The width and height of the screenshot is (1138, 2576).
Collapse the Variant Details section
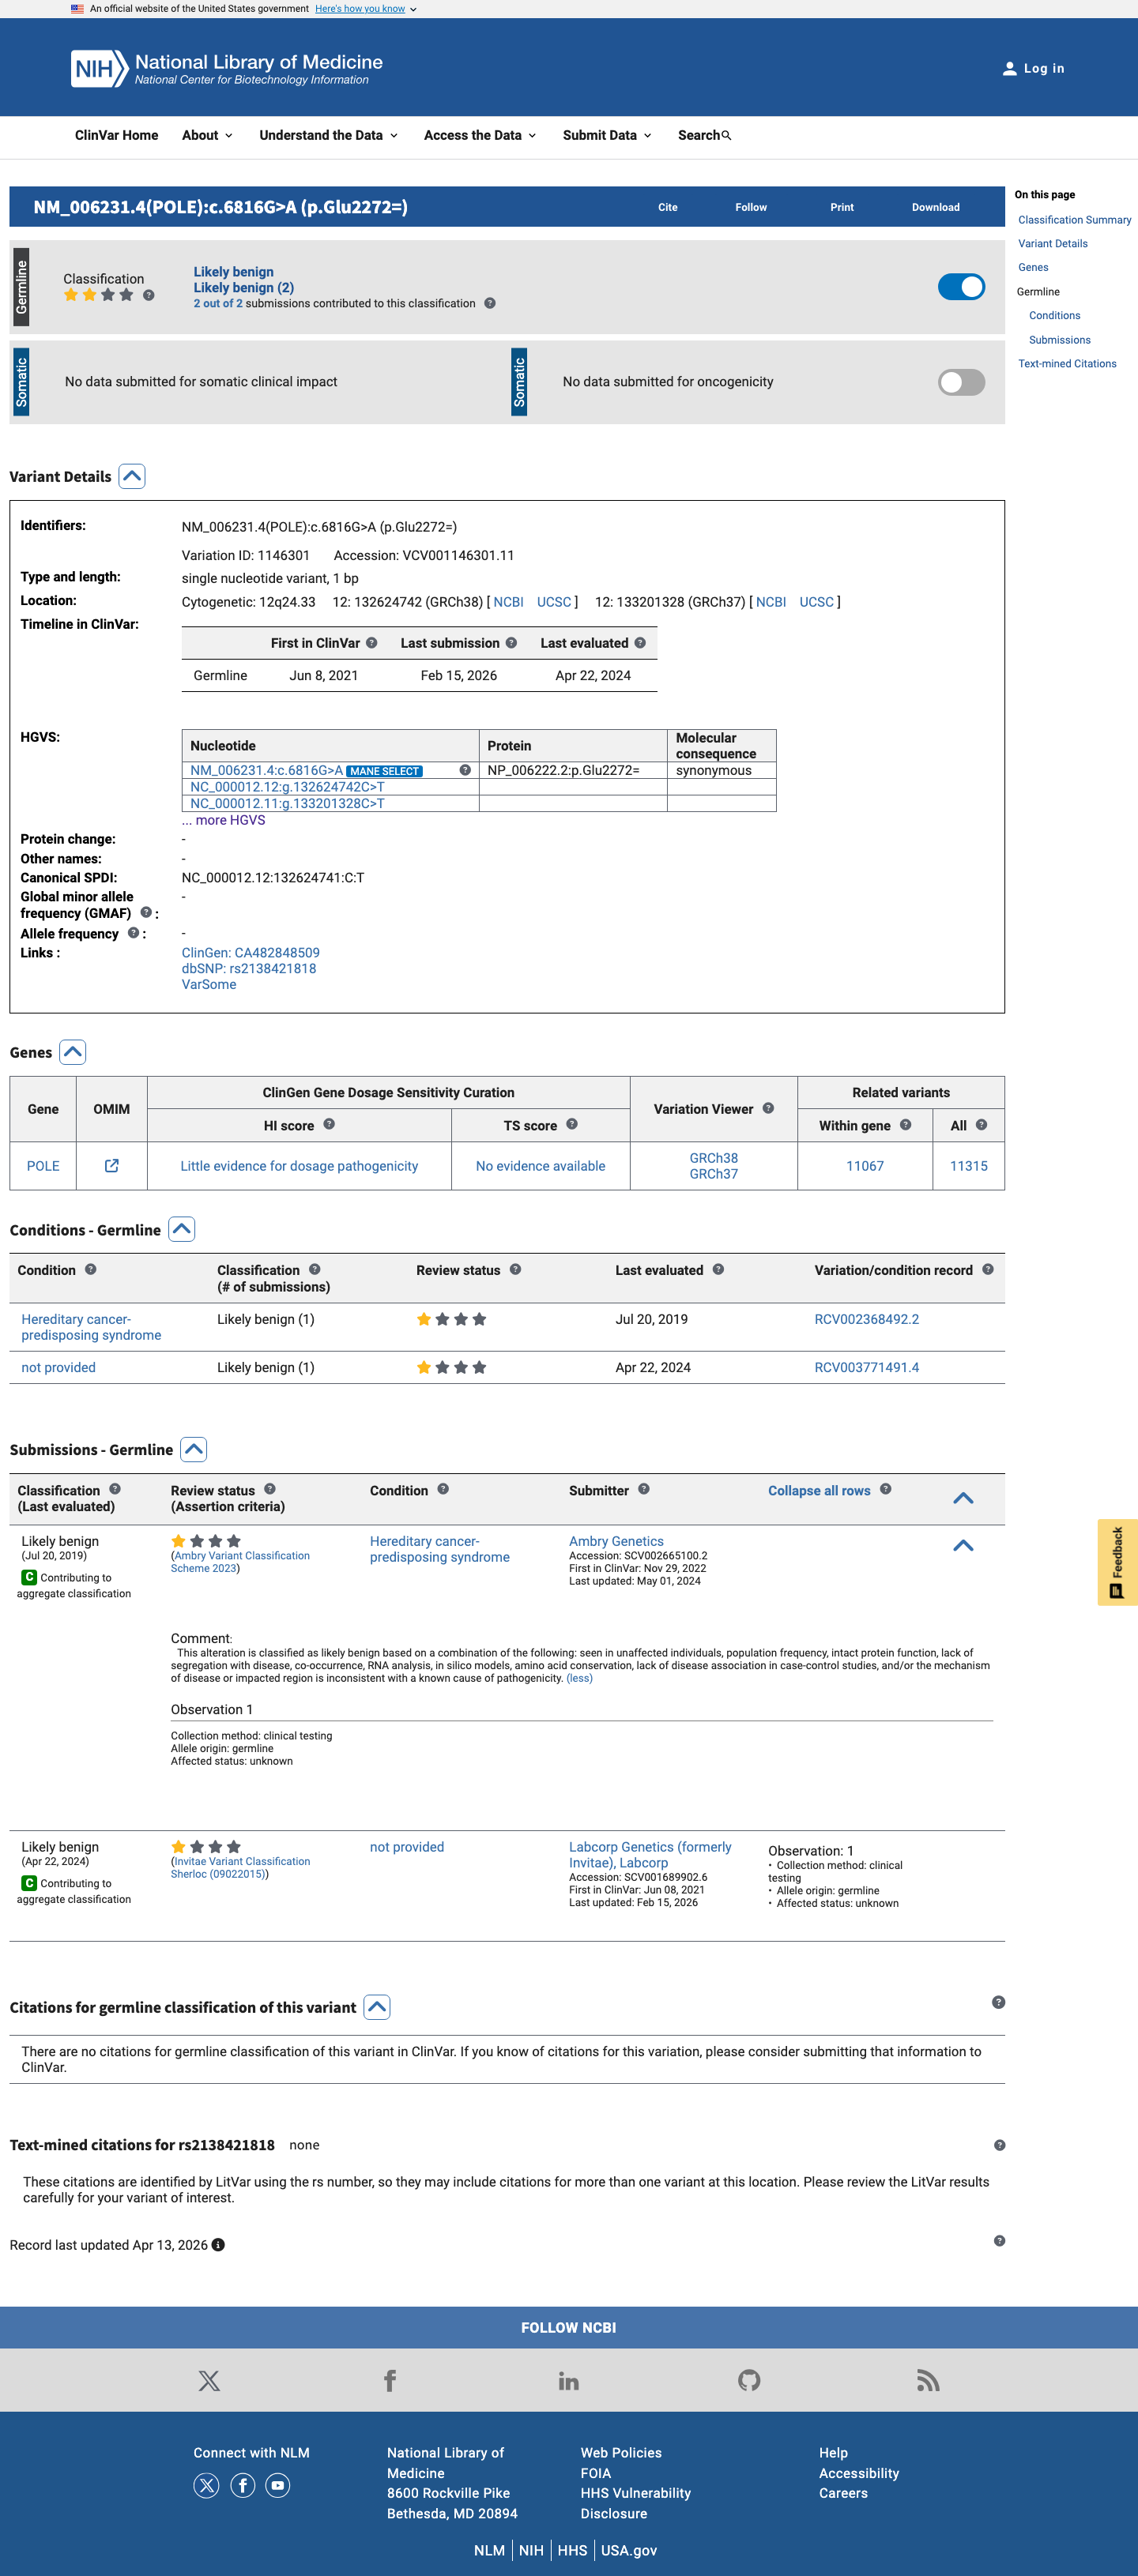click(x=132, y=476)
